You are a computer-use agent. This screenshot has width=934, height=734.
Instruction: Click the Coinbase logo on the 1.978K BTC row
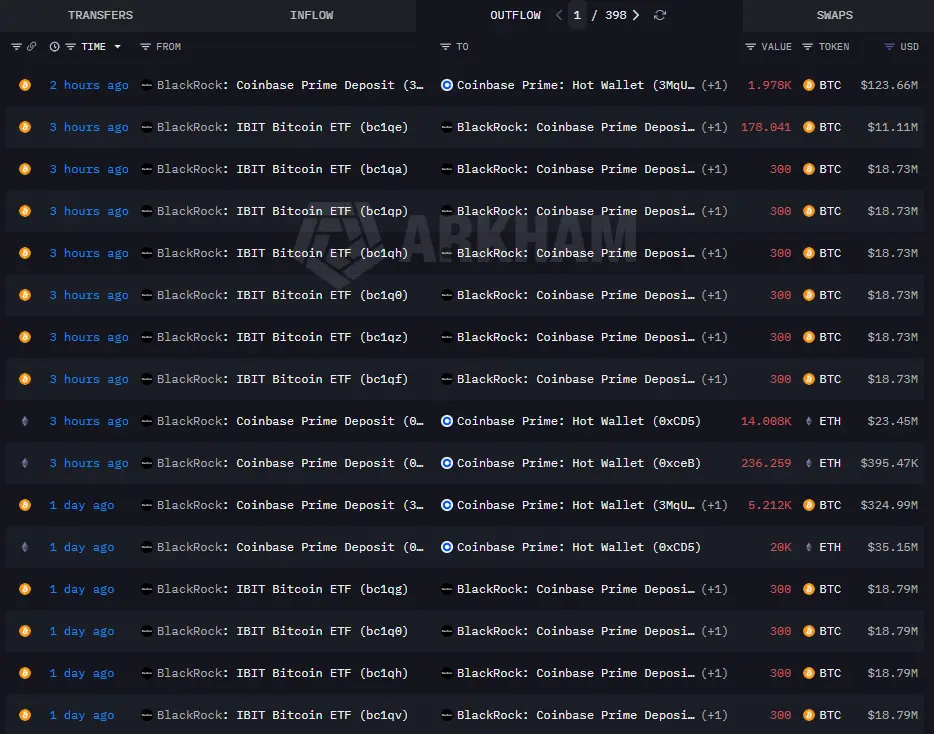click(x=447, y=85)
